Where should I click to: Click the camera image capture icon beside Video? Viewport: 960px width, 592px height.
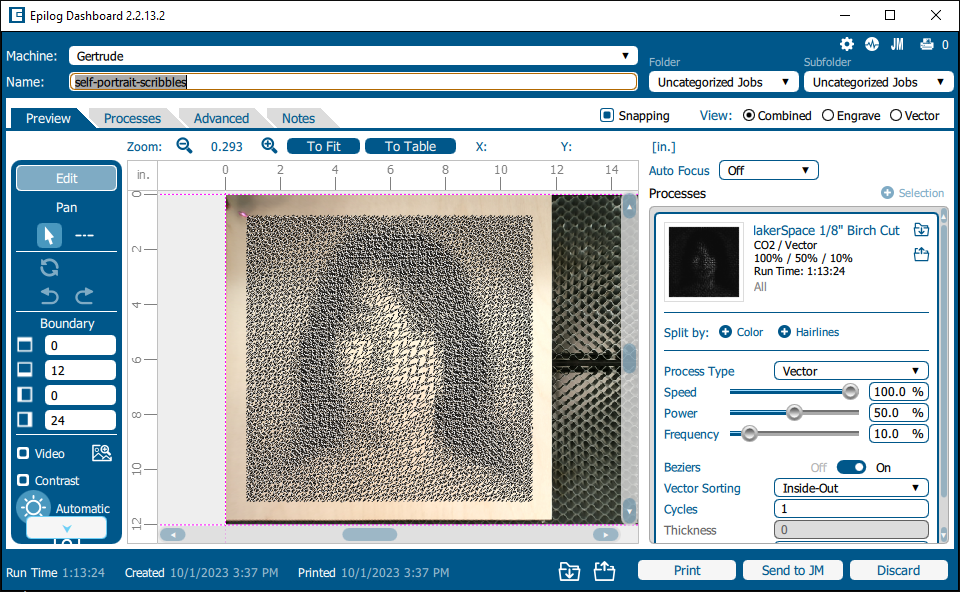(101, 453)
